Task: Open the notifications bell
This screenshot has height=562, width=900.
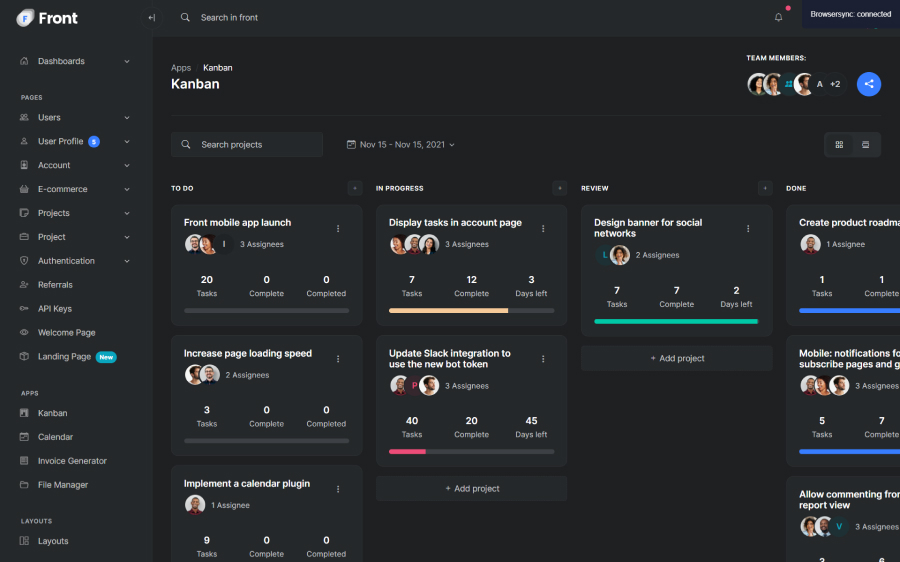Action: coord(779,17)
